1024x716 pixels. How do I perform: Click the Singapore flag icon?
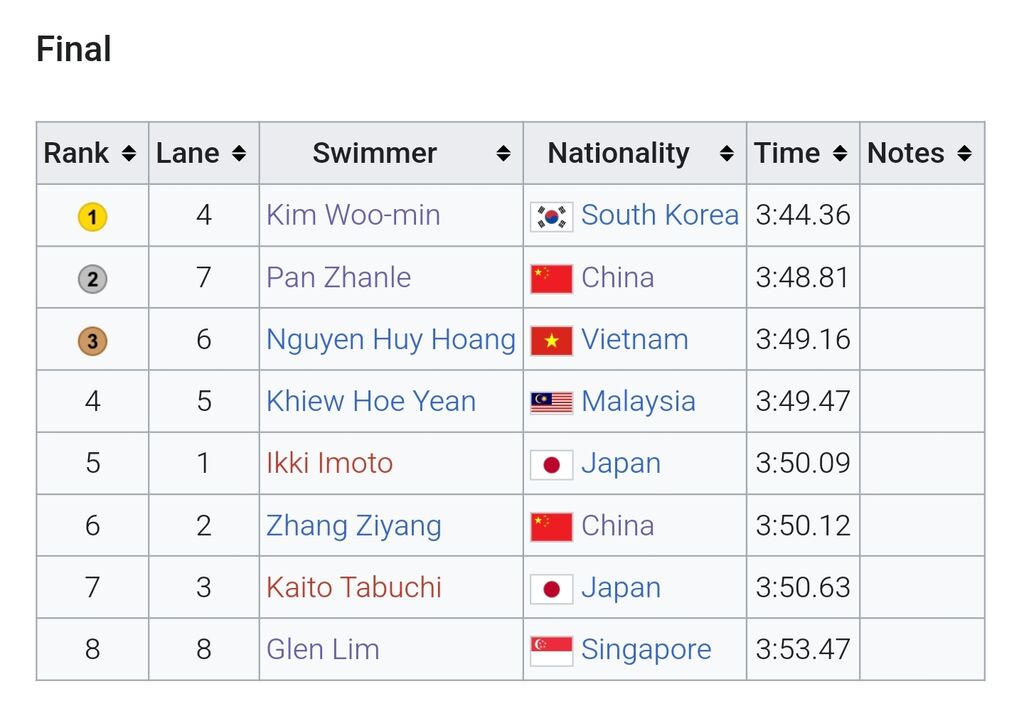click(x=552, y=651)
